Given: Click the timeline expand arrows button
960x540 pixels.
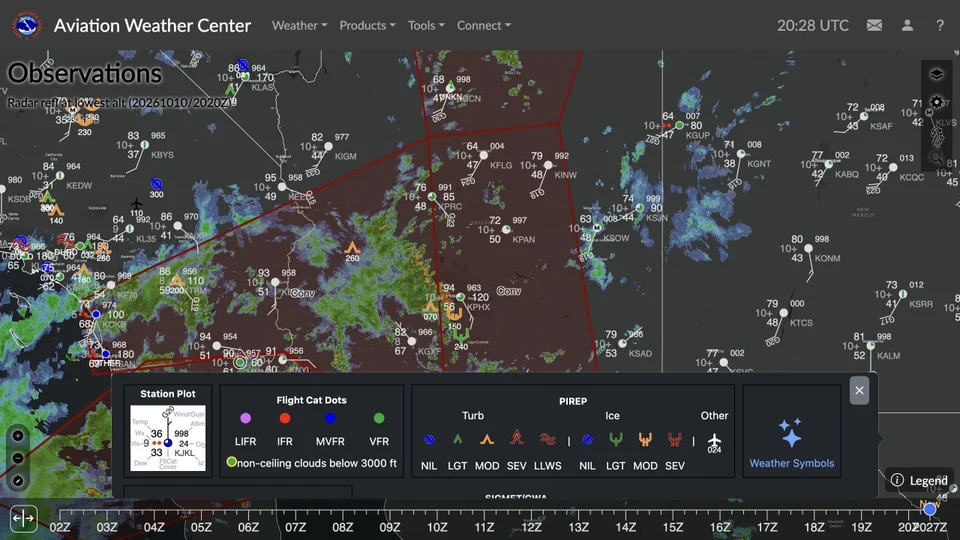Looking at the screenshot, I should coord(23,519).
